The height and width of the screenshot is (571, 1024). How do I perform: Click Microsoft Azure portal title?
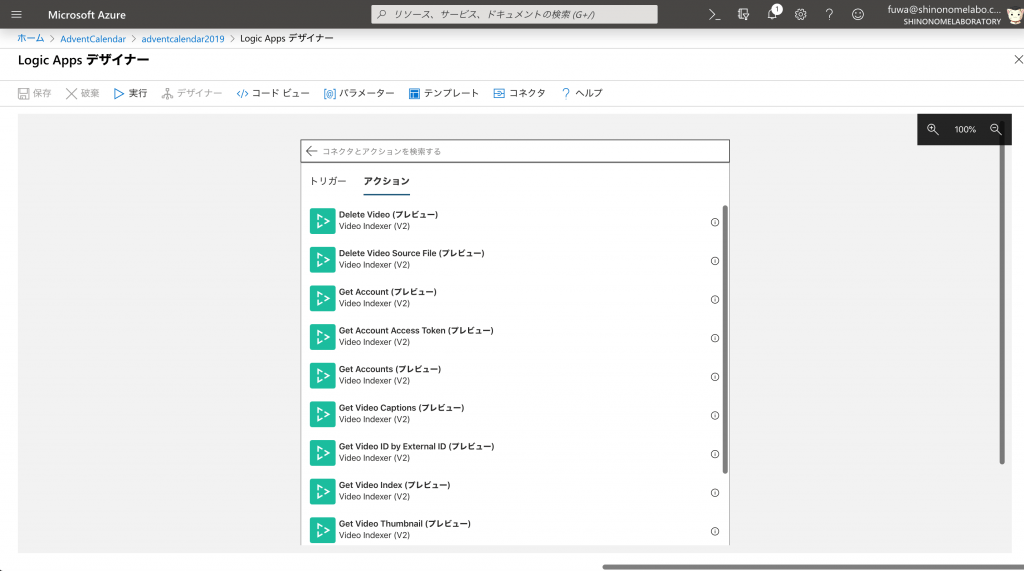(x=87, y=14)
